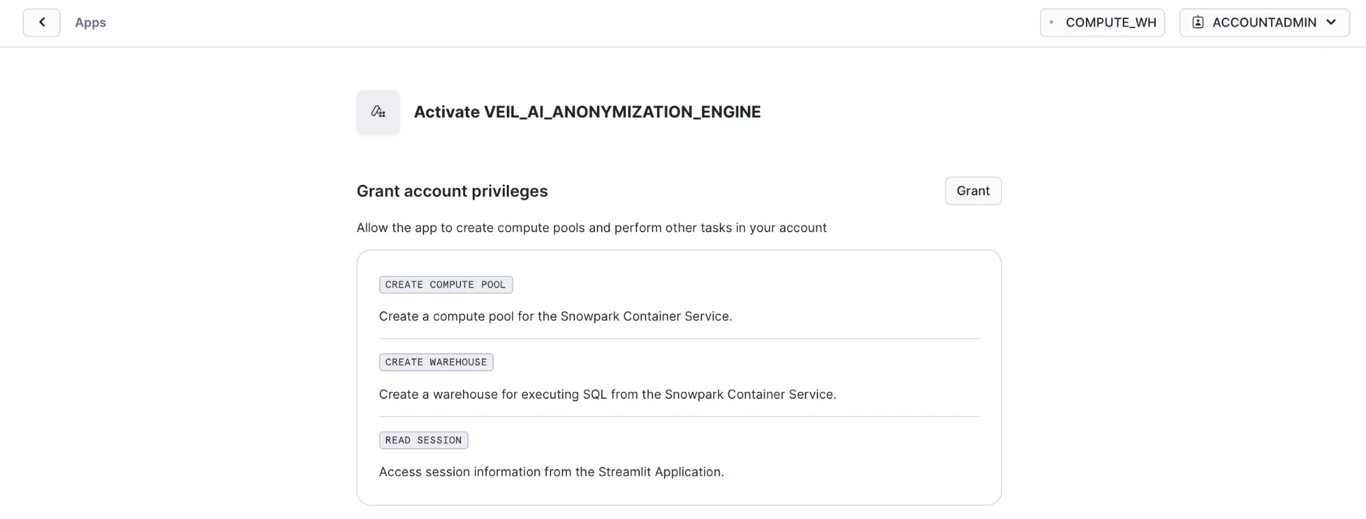
Task: Open the ACCOUNTADMIN role switcher label
Action: [1264, 22]
